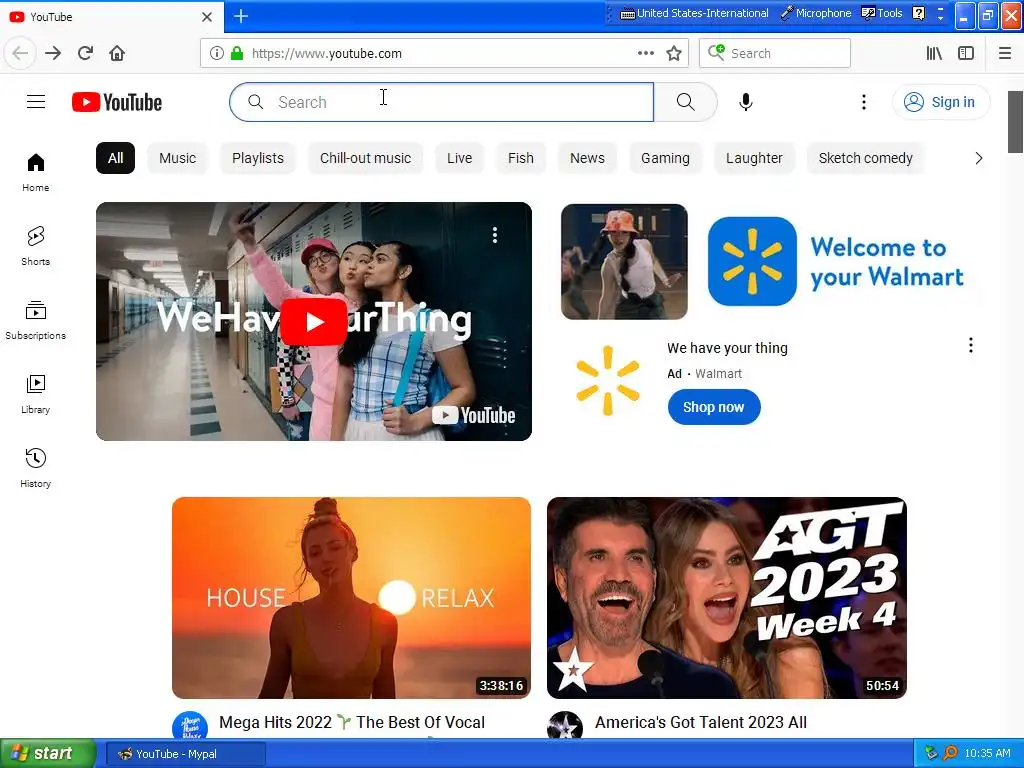
Task: Open the YouTube hamburger guide menu
Action: [36, 102]
